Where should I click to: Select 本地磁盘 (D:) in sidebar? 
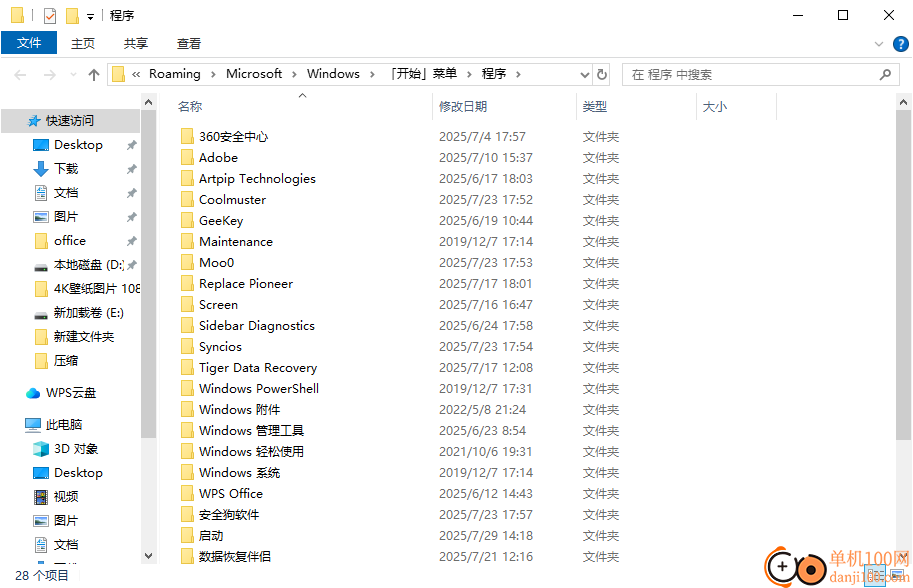tap(89, 265)
